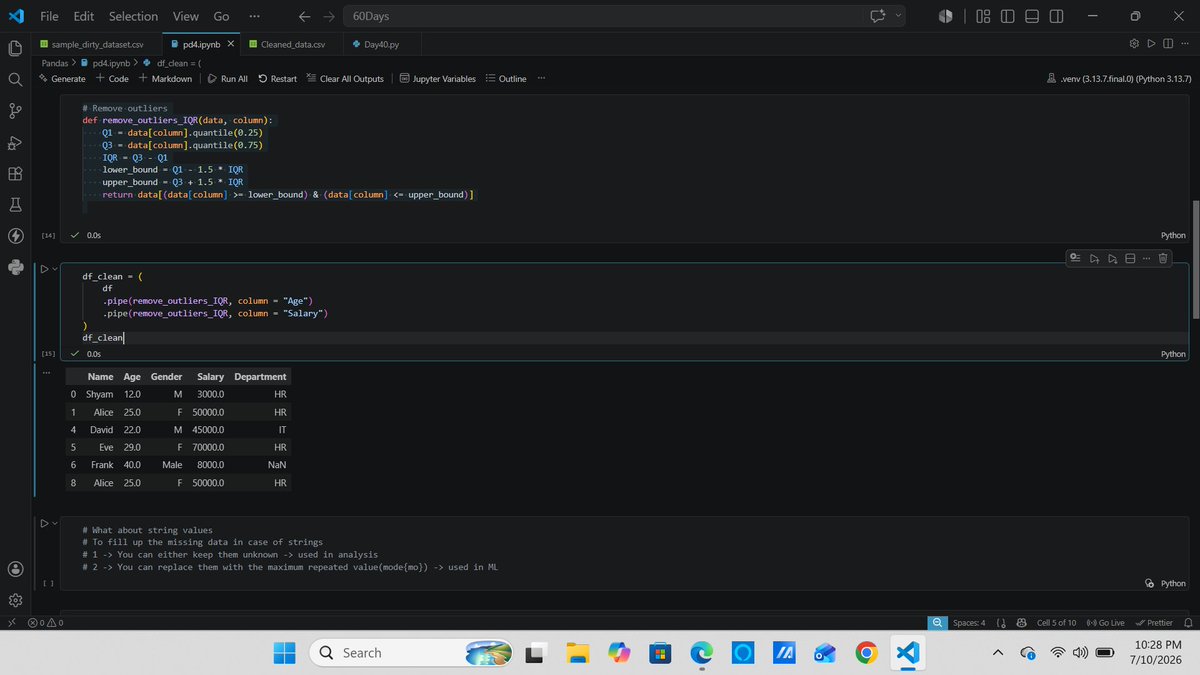
Task: Run by line in cell toolbar
Action: click(1076, 258)
